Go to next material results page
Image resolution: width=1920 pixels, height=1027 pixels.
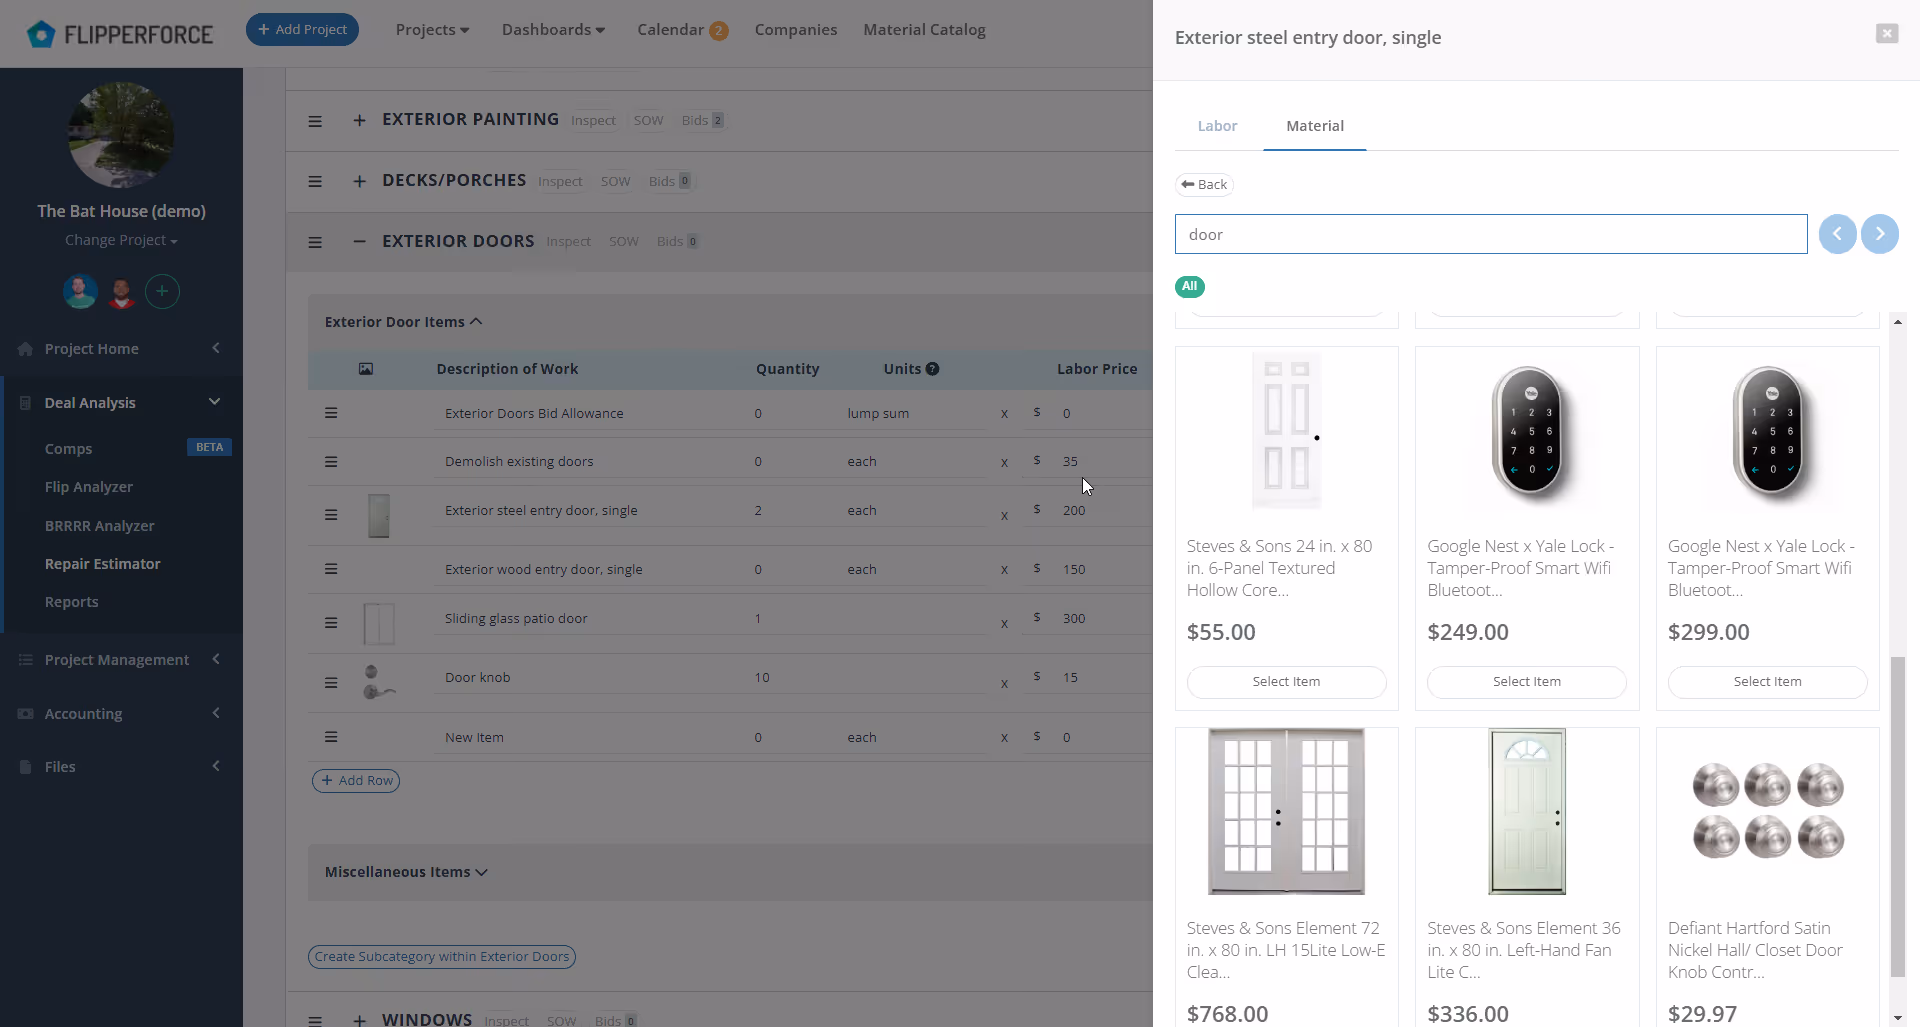[x=1880, y=234]
